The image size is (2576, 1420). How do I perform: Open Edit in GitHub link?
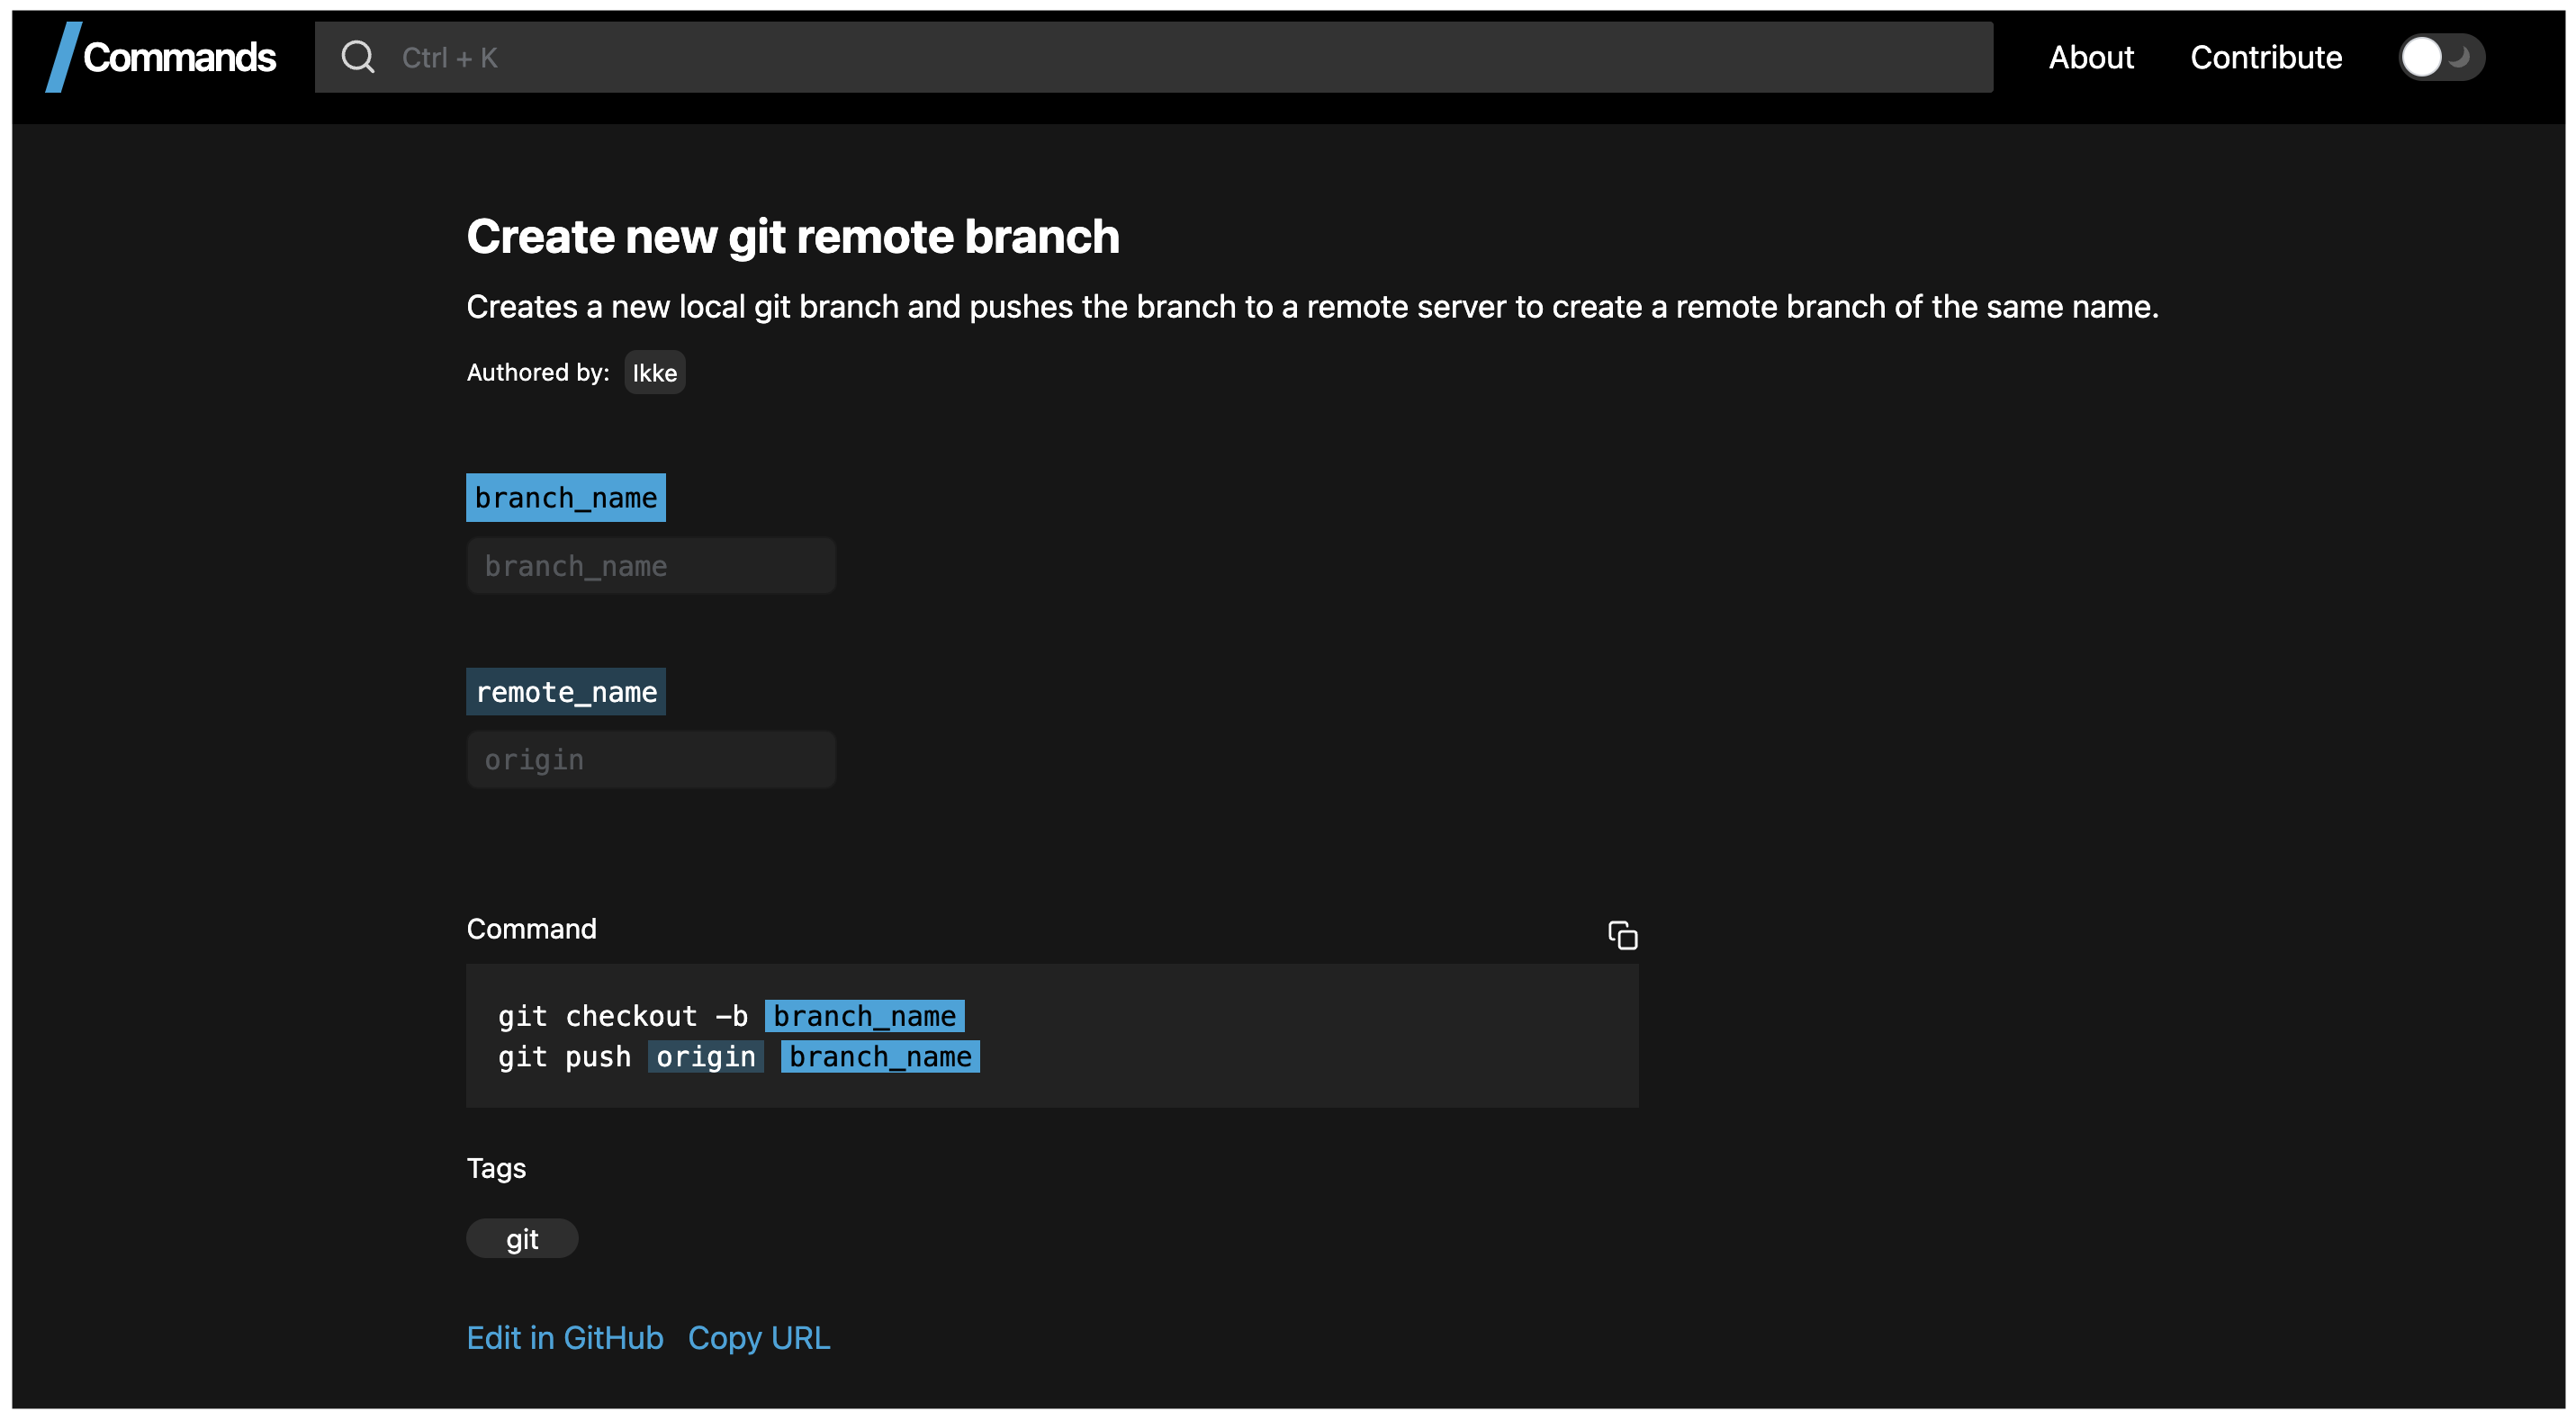[565, 1338]
